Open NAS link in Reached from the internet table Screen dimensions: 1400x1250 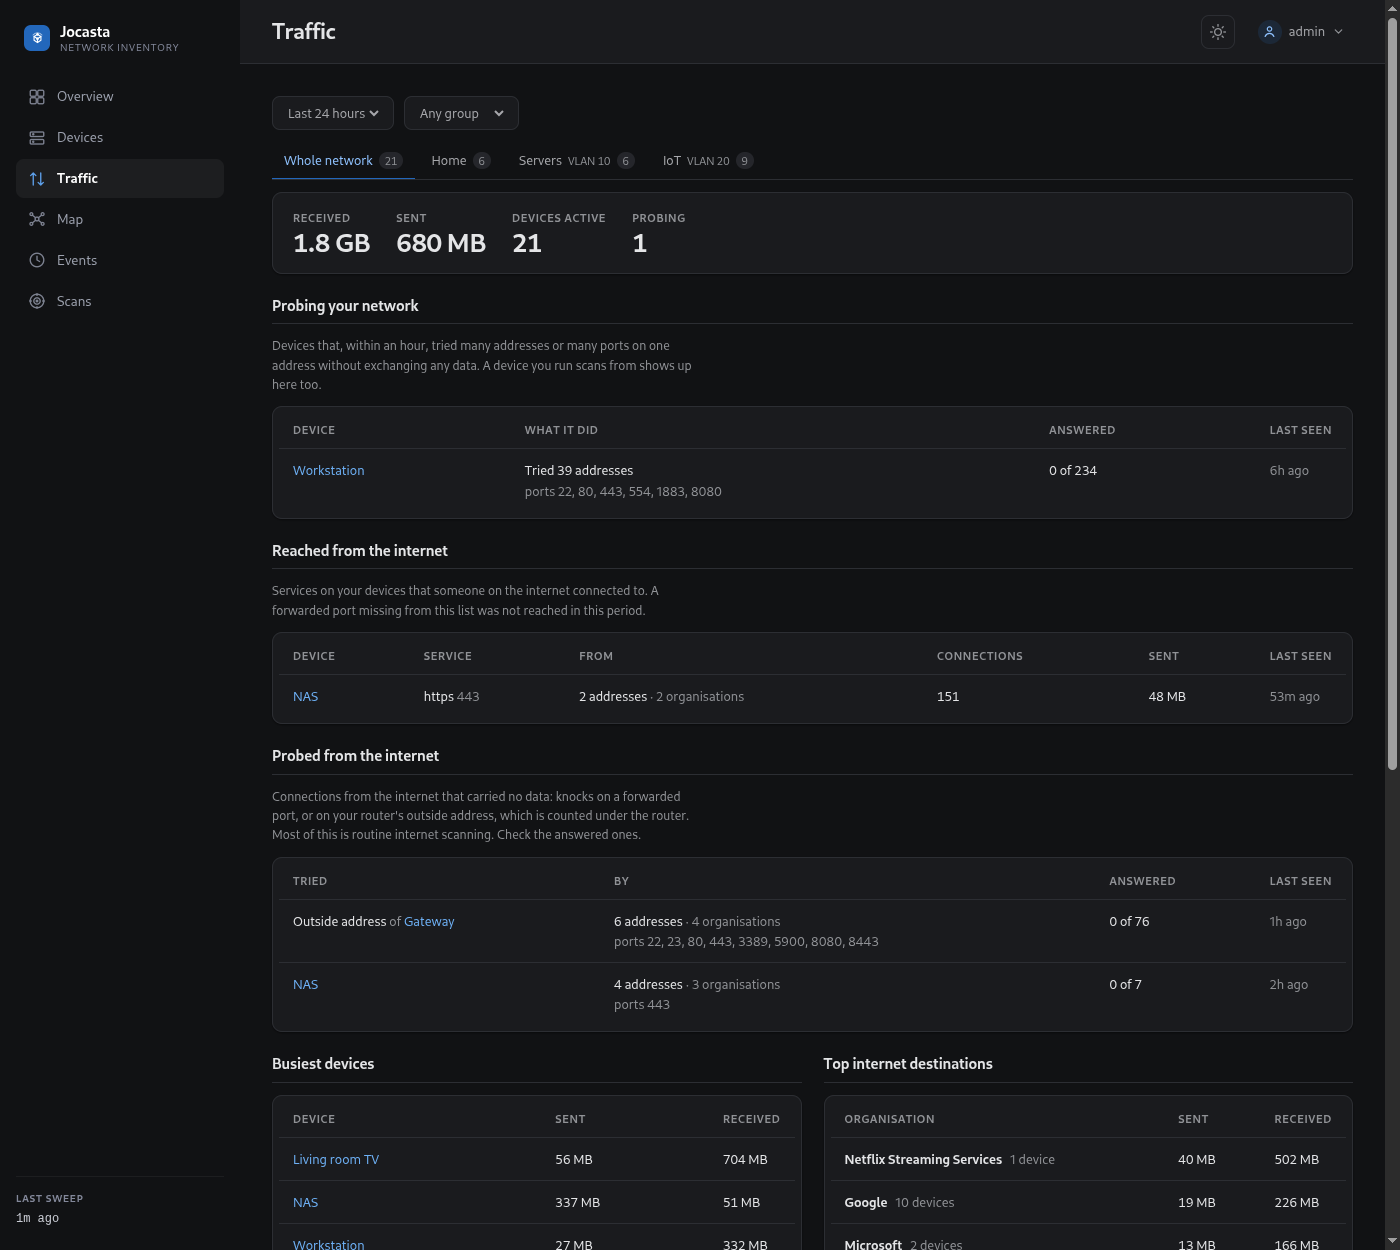pos(306,697)
